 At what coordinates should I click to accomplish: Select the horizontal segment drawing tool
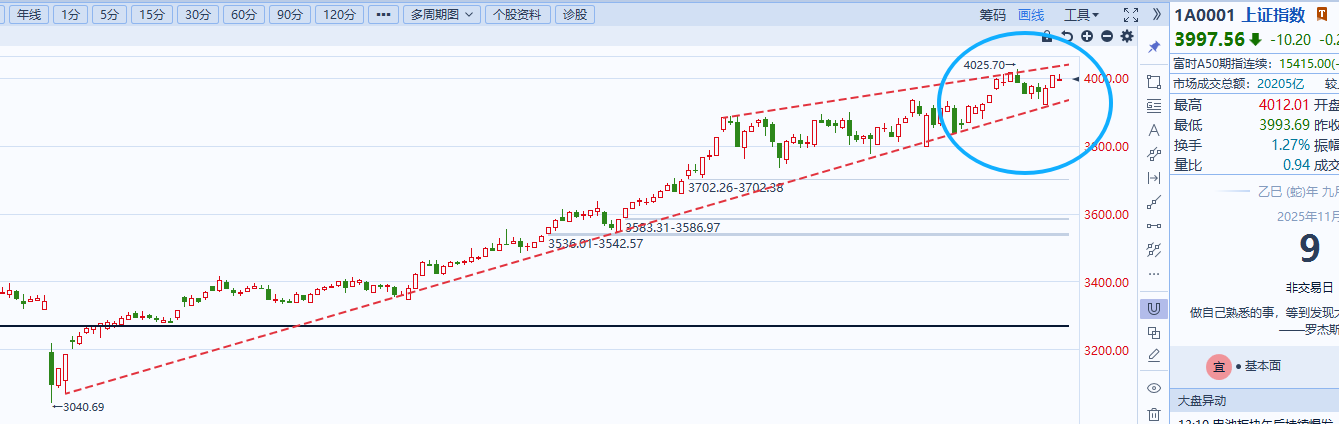point(1154,226)
